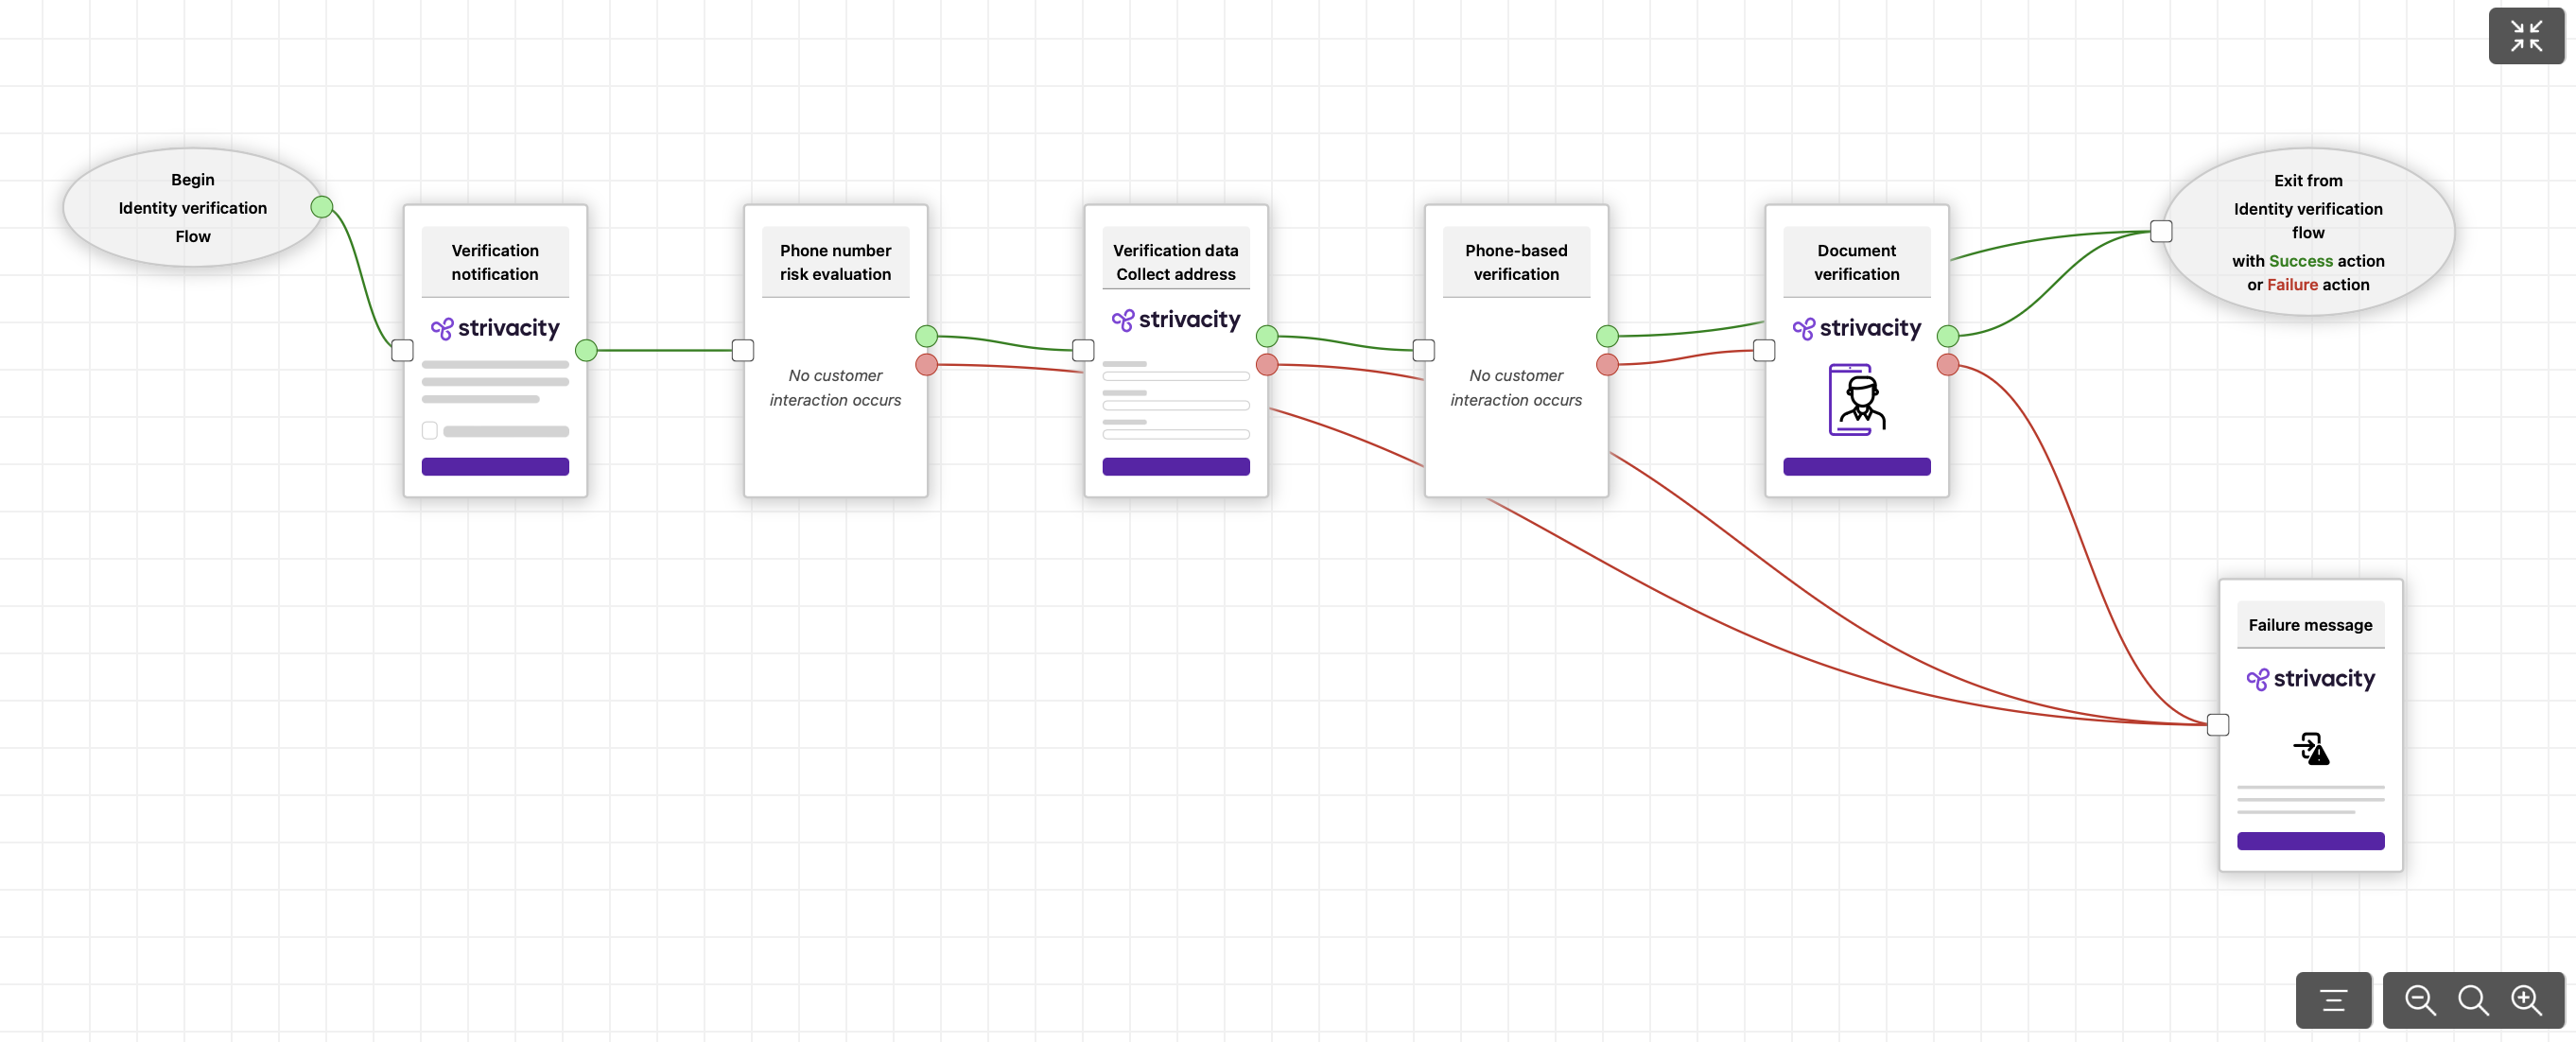The width and height of the screenshot is (2576, 1042).
Task: Click the purple button in Failure message node
Action: 2310,841
